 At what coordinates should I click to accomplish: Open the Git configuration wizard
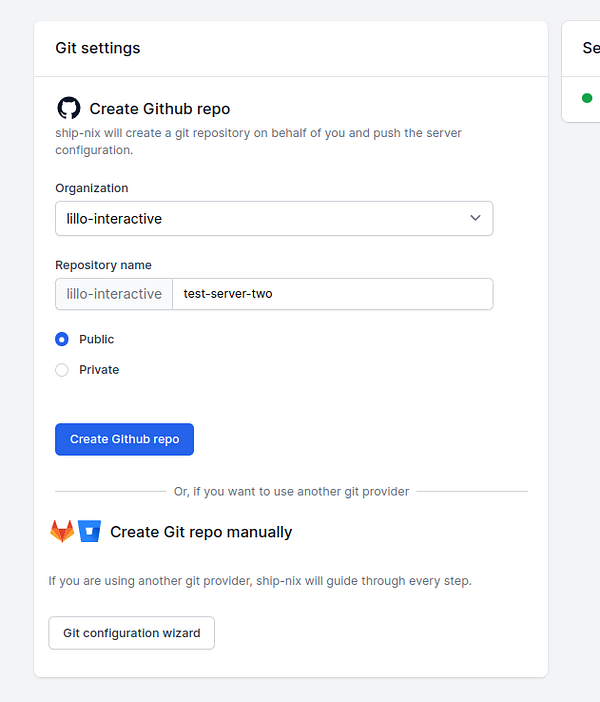pos(132,633)
